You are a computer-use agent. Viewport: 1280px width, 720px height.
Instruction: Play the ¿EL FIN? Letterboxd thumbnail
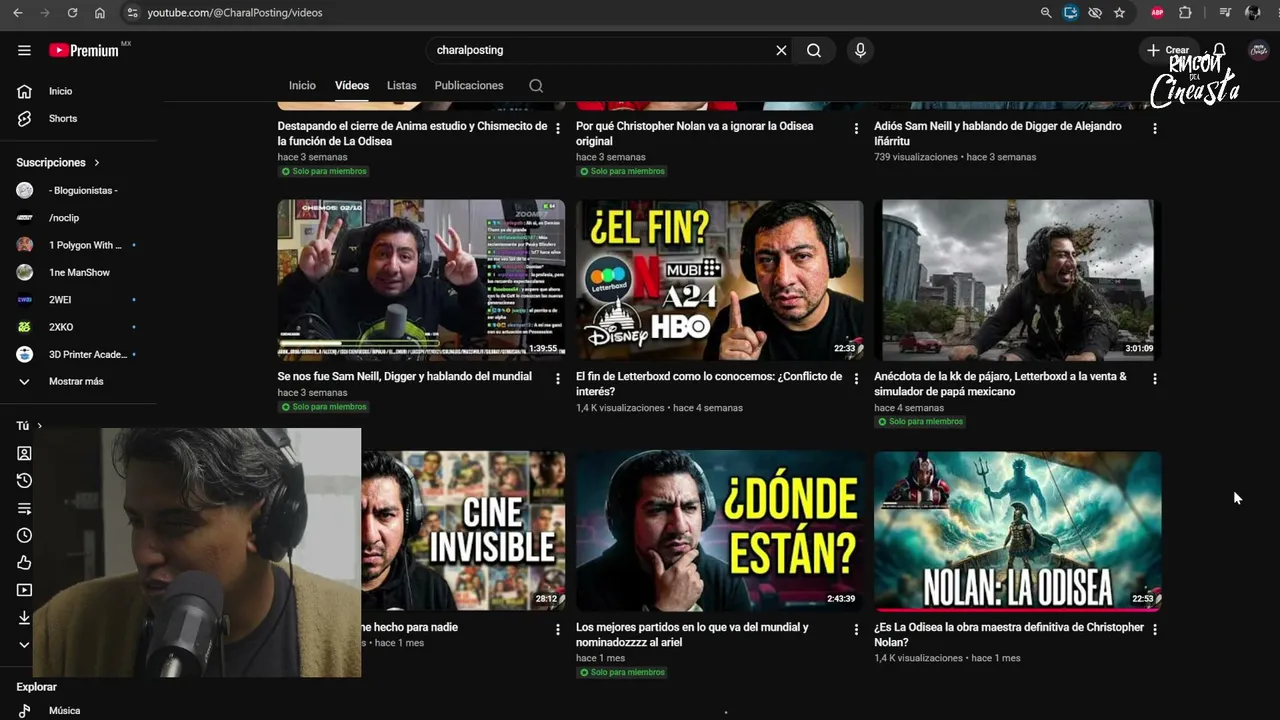(x=720, y=280)
